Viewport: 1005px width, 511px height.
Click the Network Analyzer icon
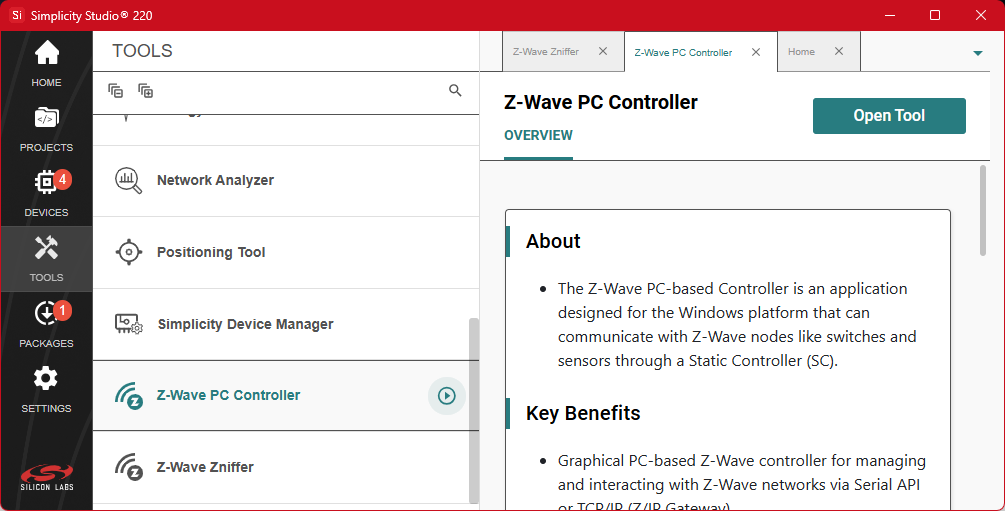(128, 180)
